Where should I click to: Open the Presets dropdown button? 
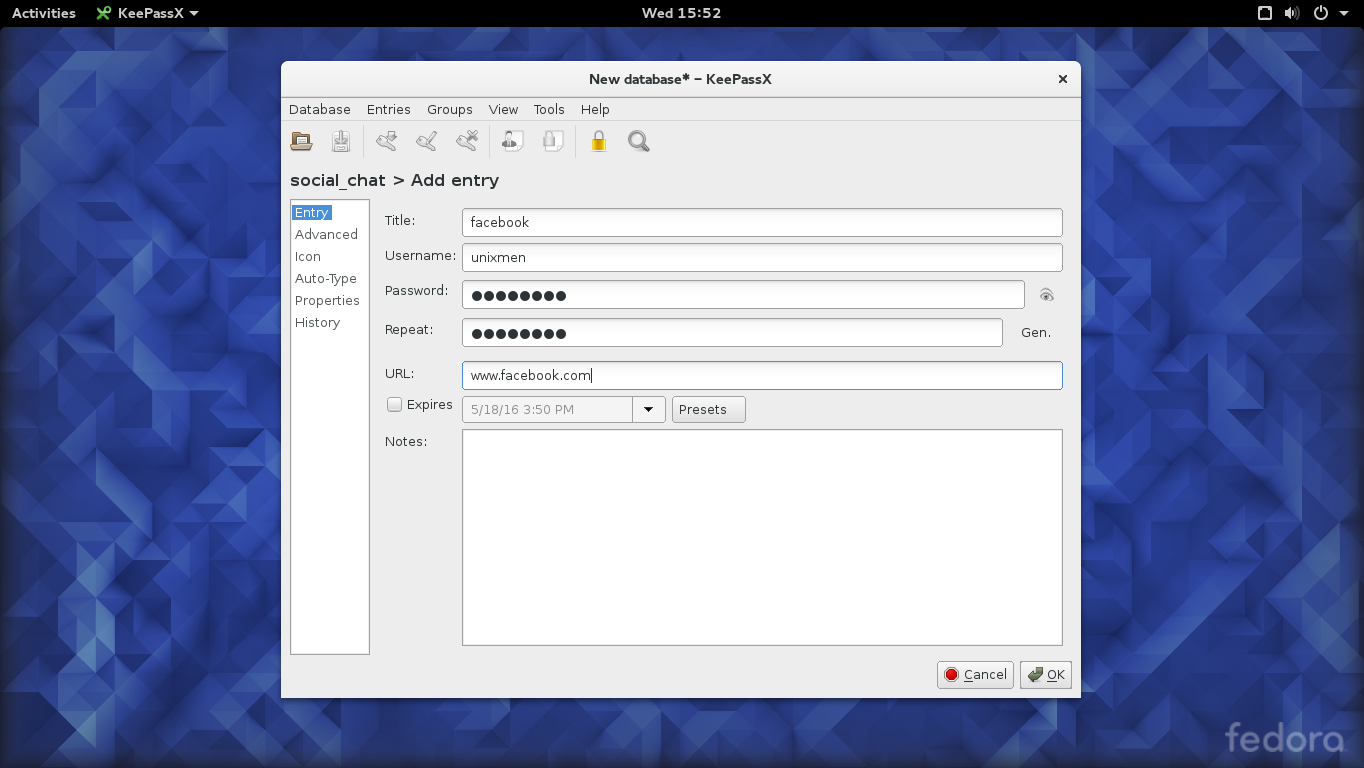pyautogui.click(x=709, y=410)
